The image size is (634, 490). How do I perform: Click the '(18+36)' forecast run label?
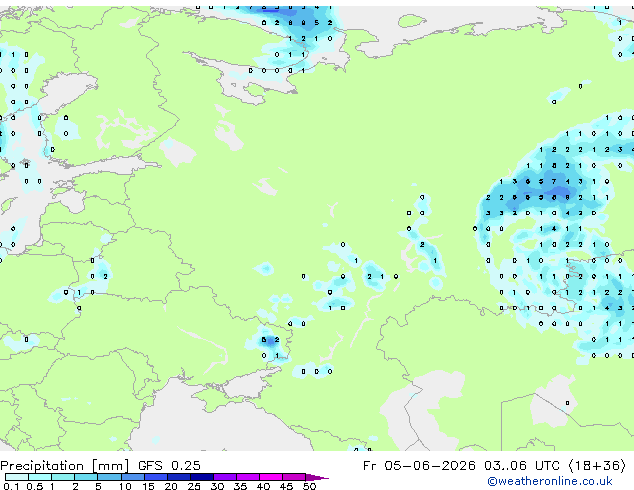click(x=597, y=466)
